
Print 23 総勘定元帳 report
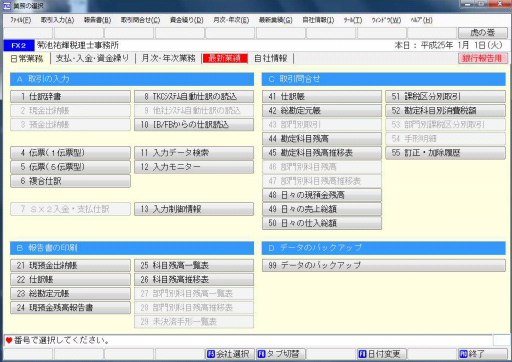pyautogui.click(x=70, y=294)
